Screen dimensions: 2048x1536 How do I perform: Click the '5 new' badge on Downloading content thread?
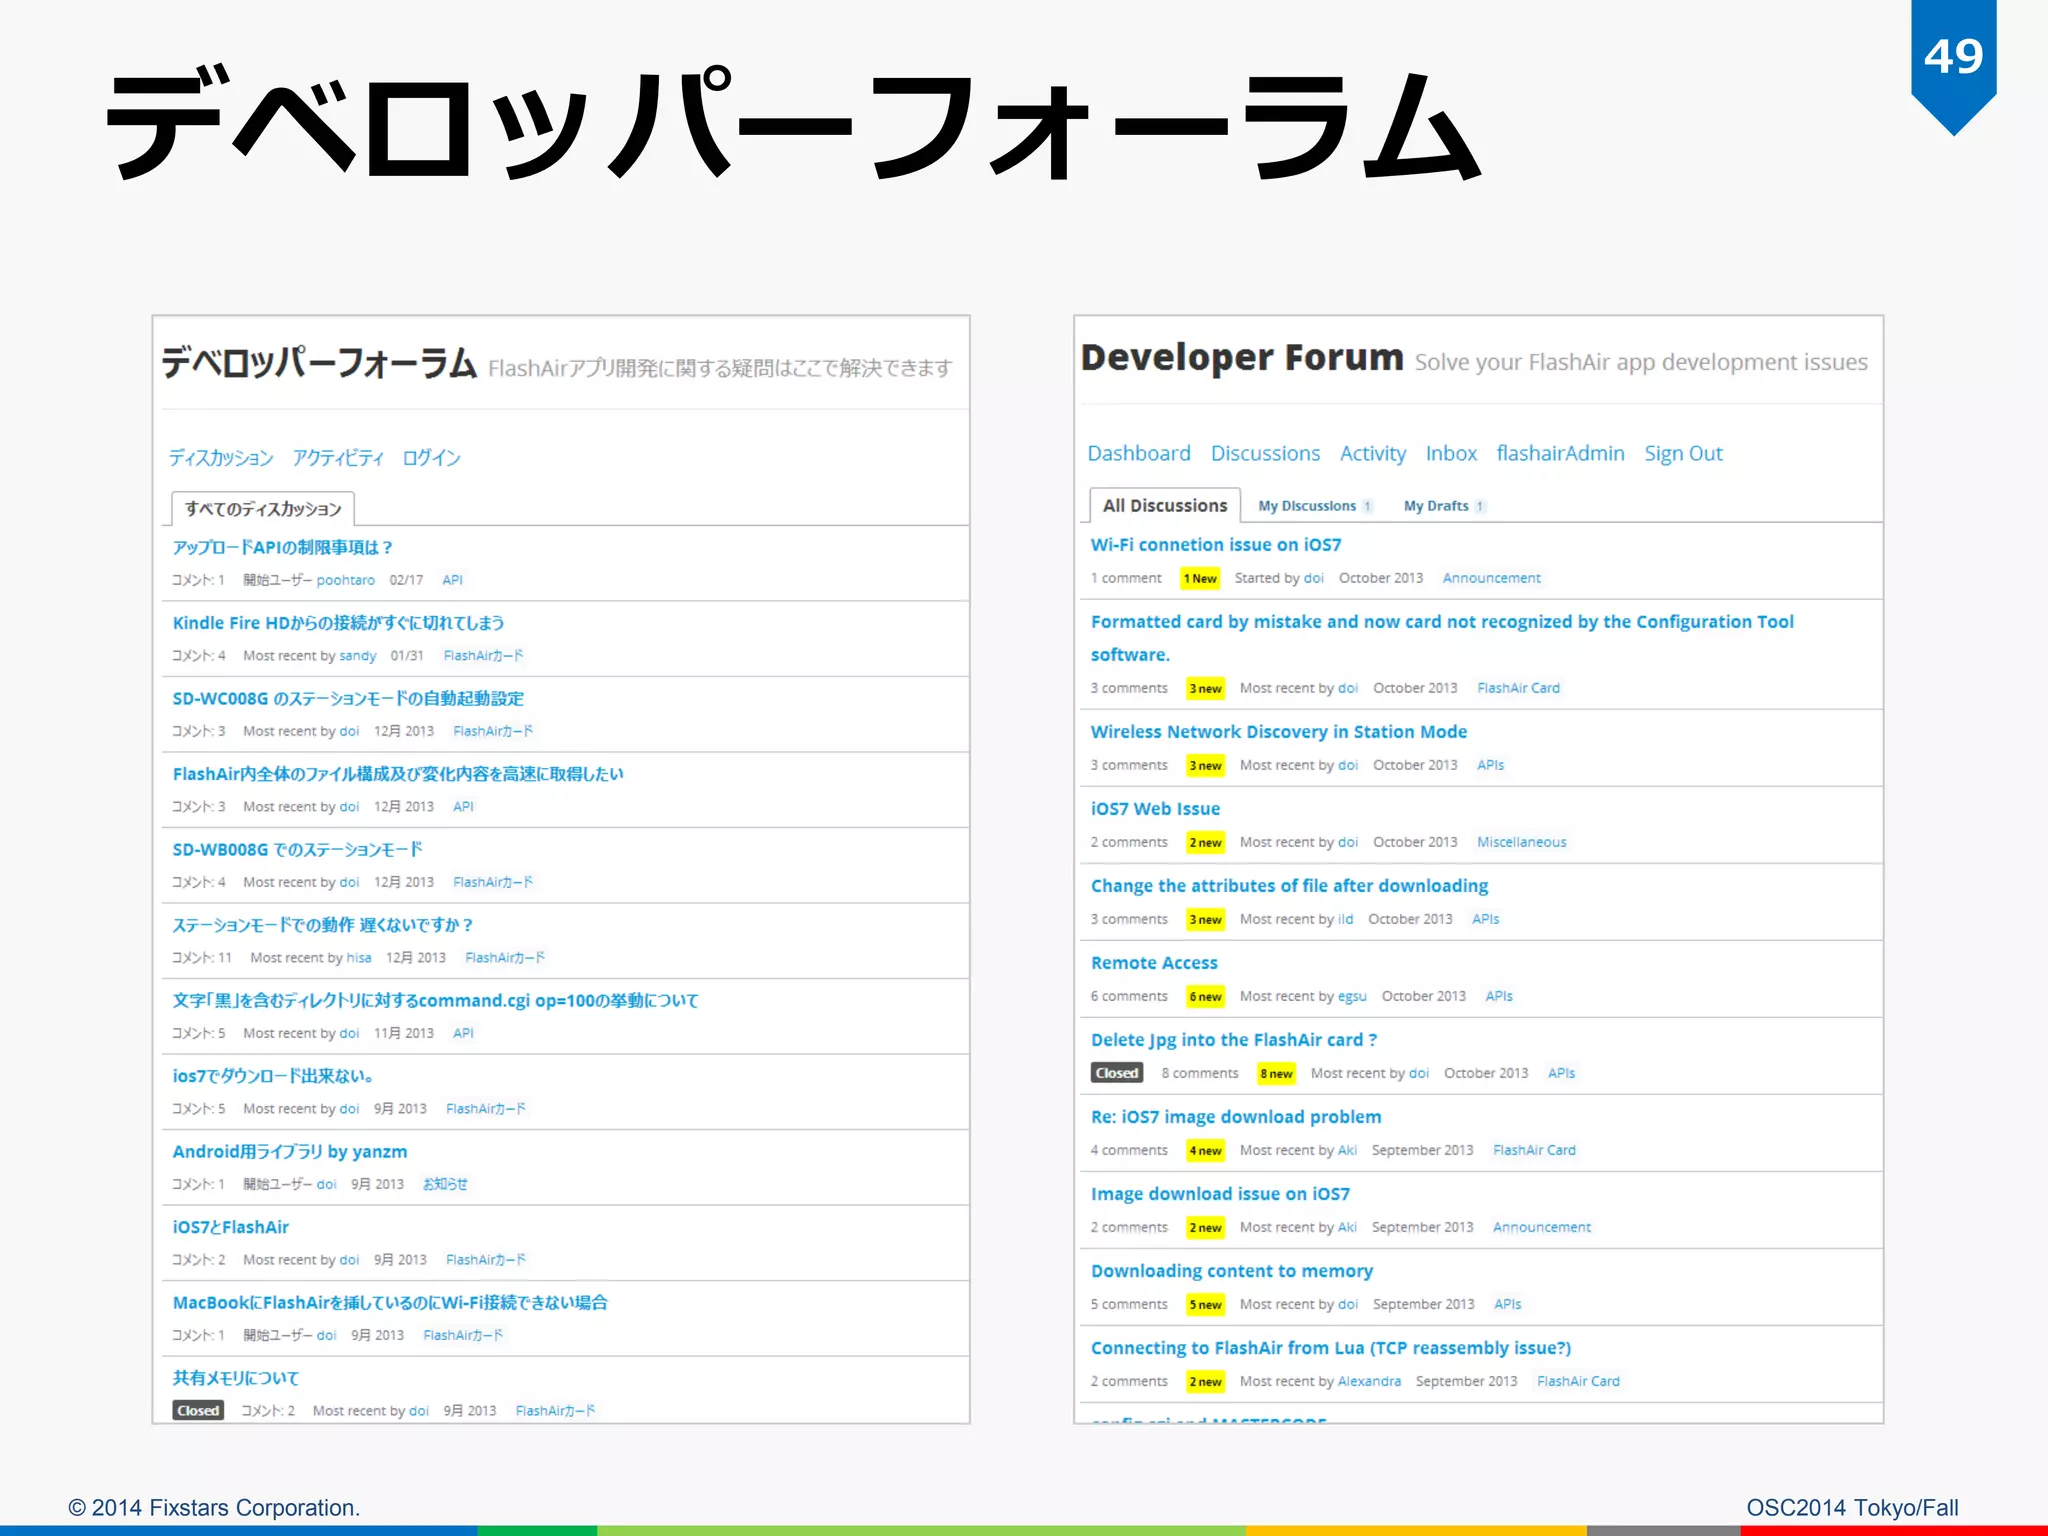(1206, 1304)
